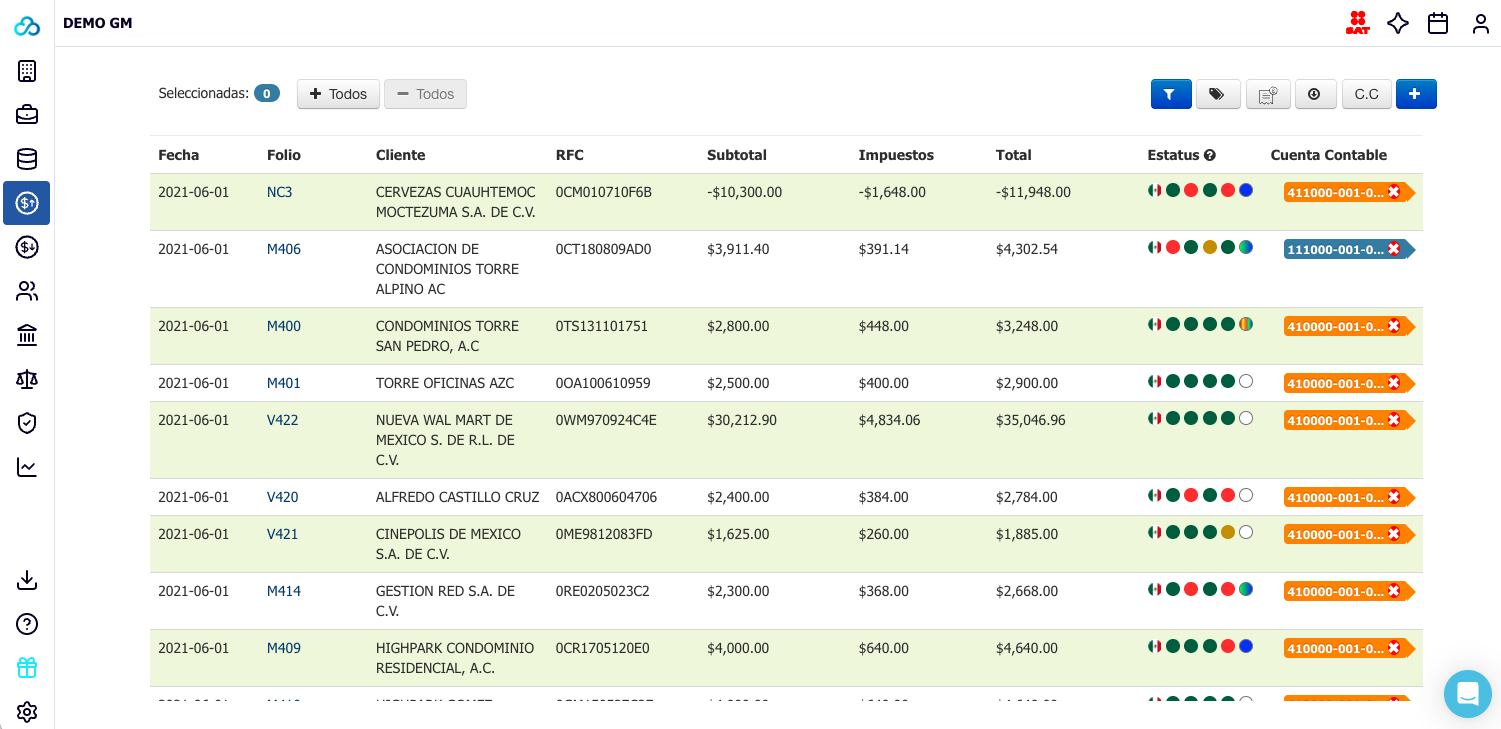The width and height of the screenshot is (1501, 729).
Task: Click the price tags toolbar button
Action: (1217, 94)
